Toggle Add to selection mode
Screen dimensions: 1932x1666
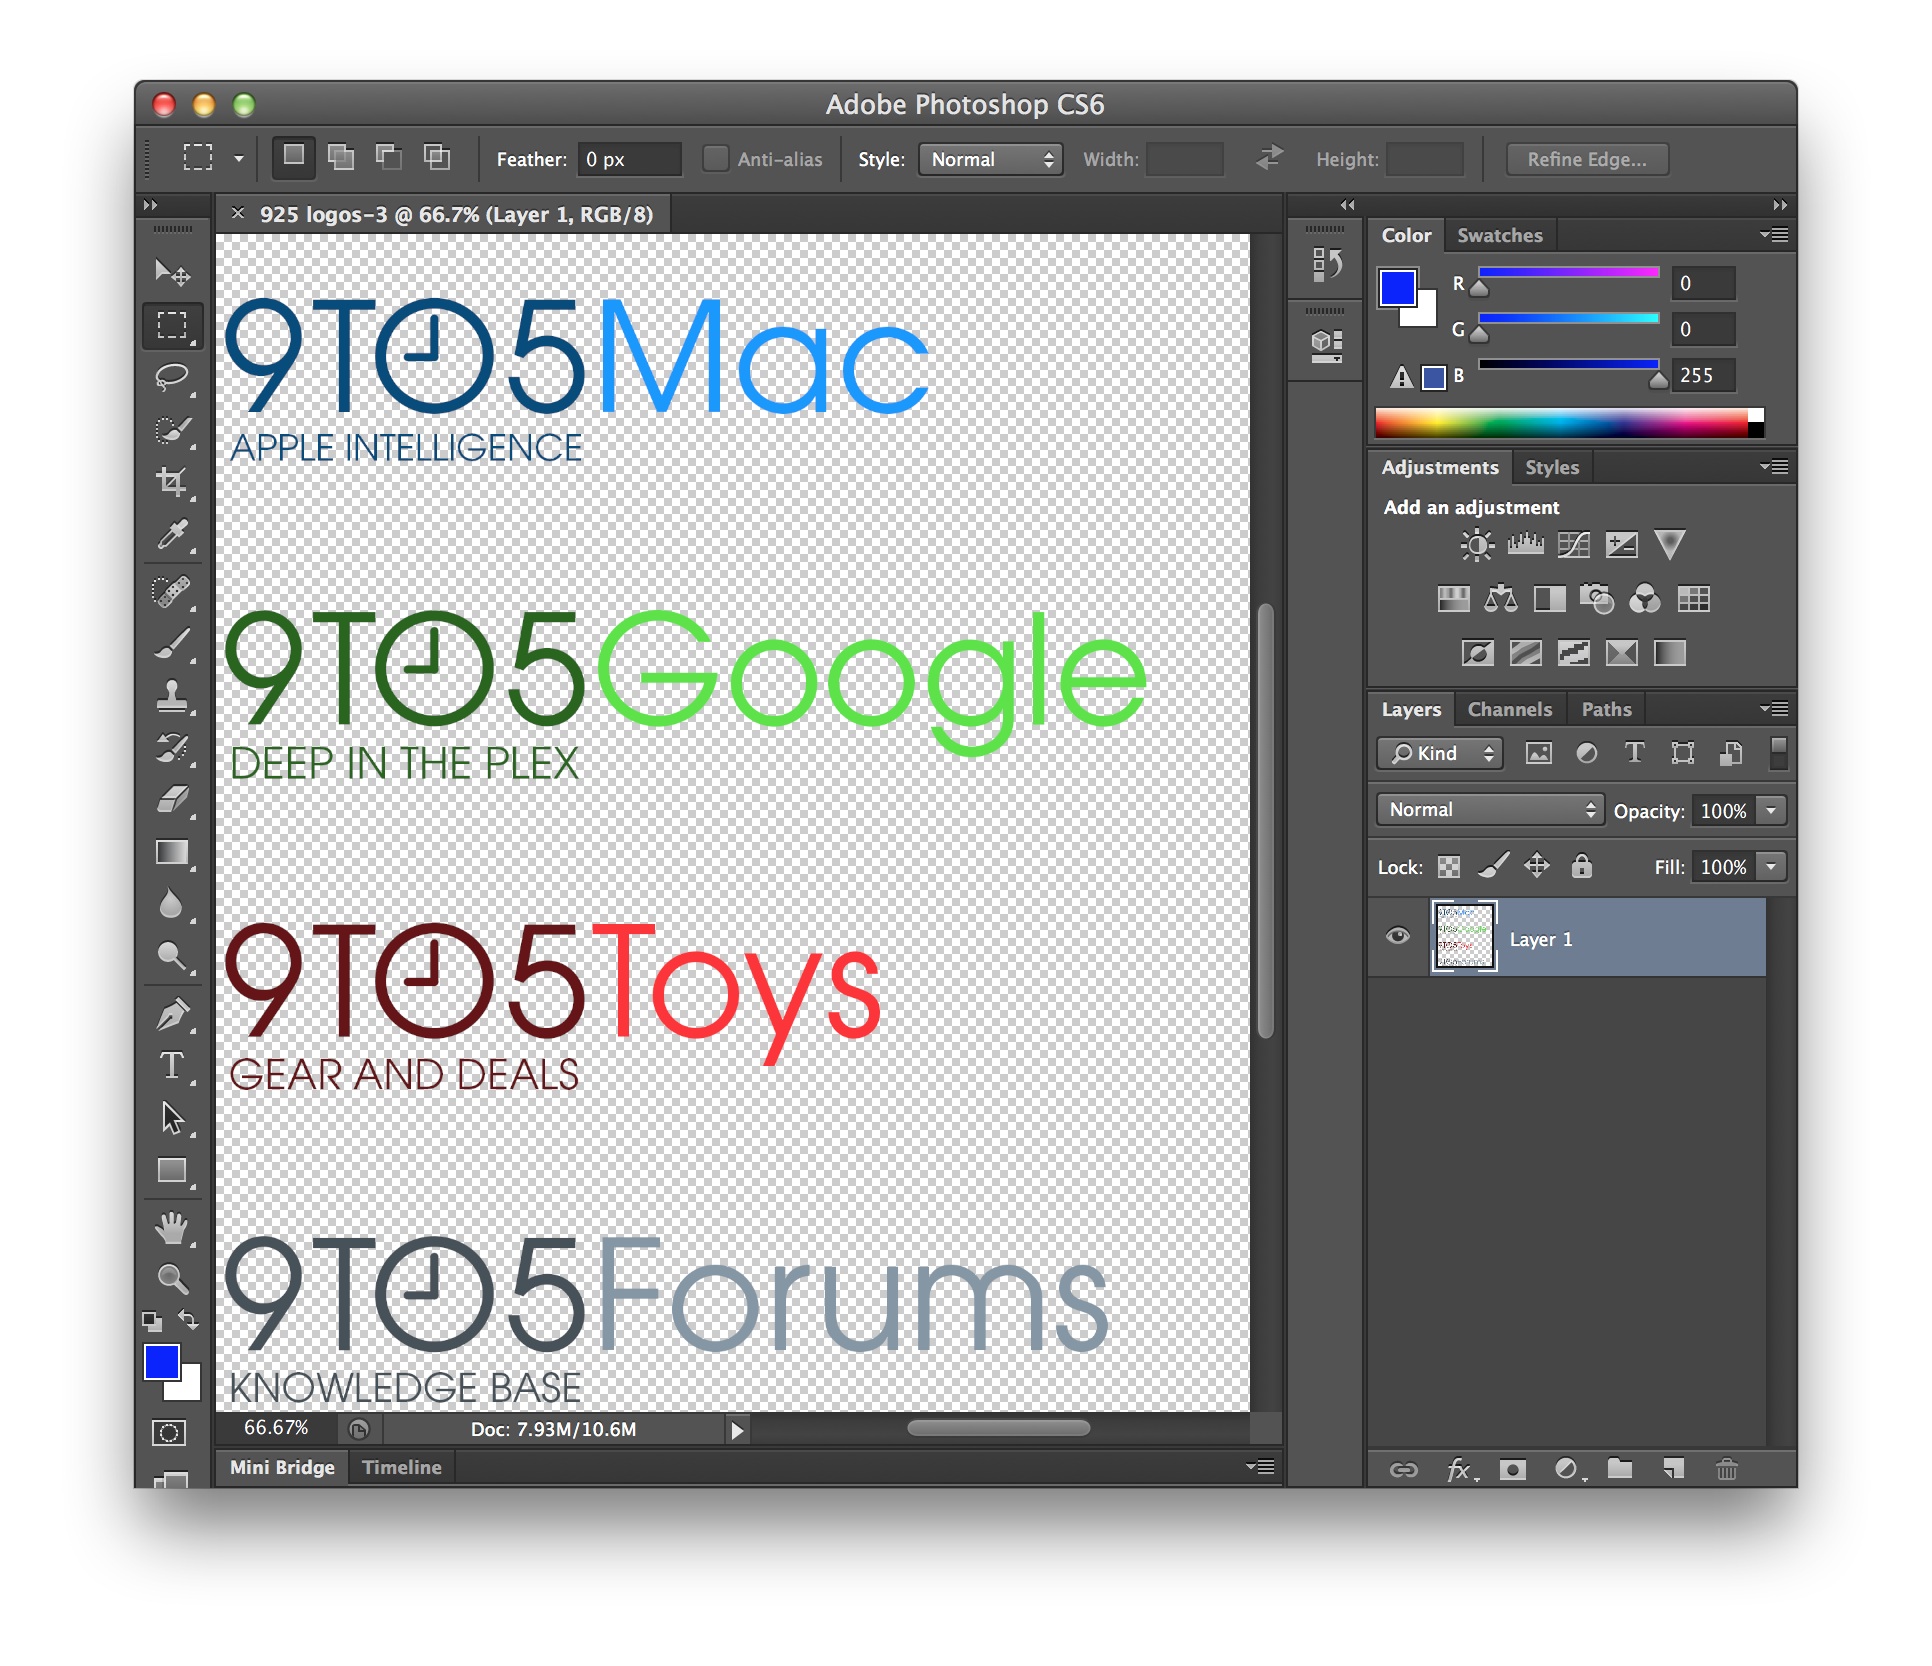coord(341,157)
